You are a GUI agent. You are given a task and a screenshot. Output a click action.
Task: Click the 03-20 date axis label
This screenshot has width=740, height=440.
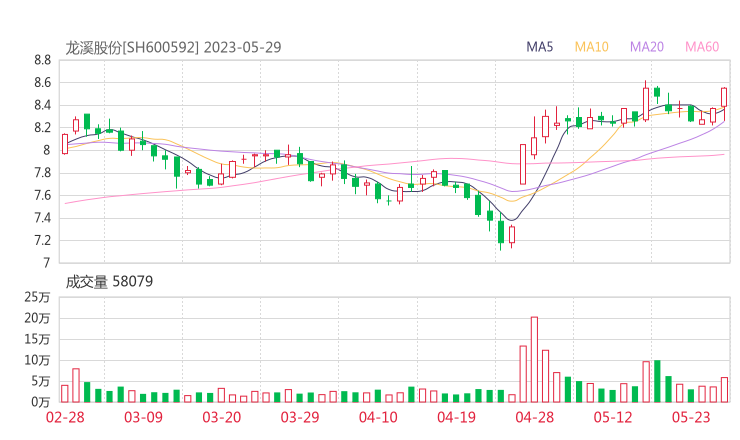[x=222, y=417]
